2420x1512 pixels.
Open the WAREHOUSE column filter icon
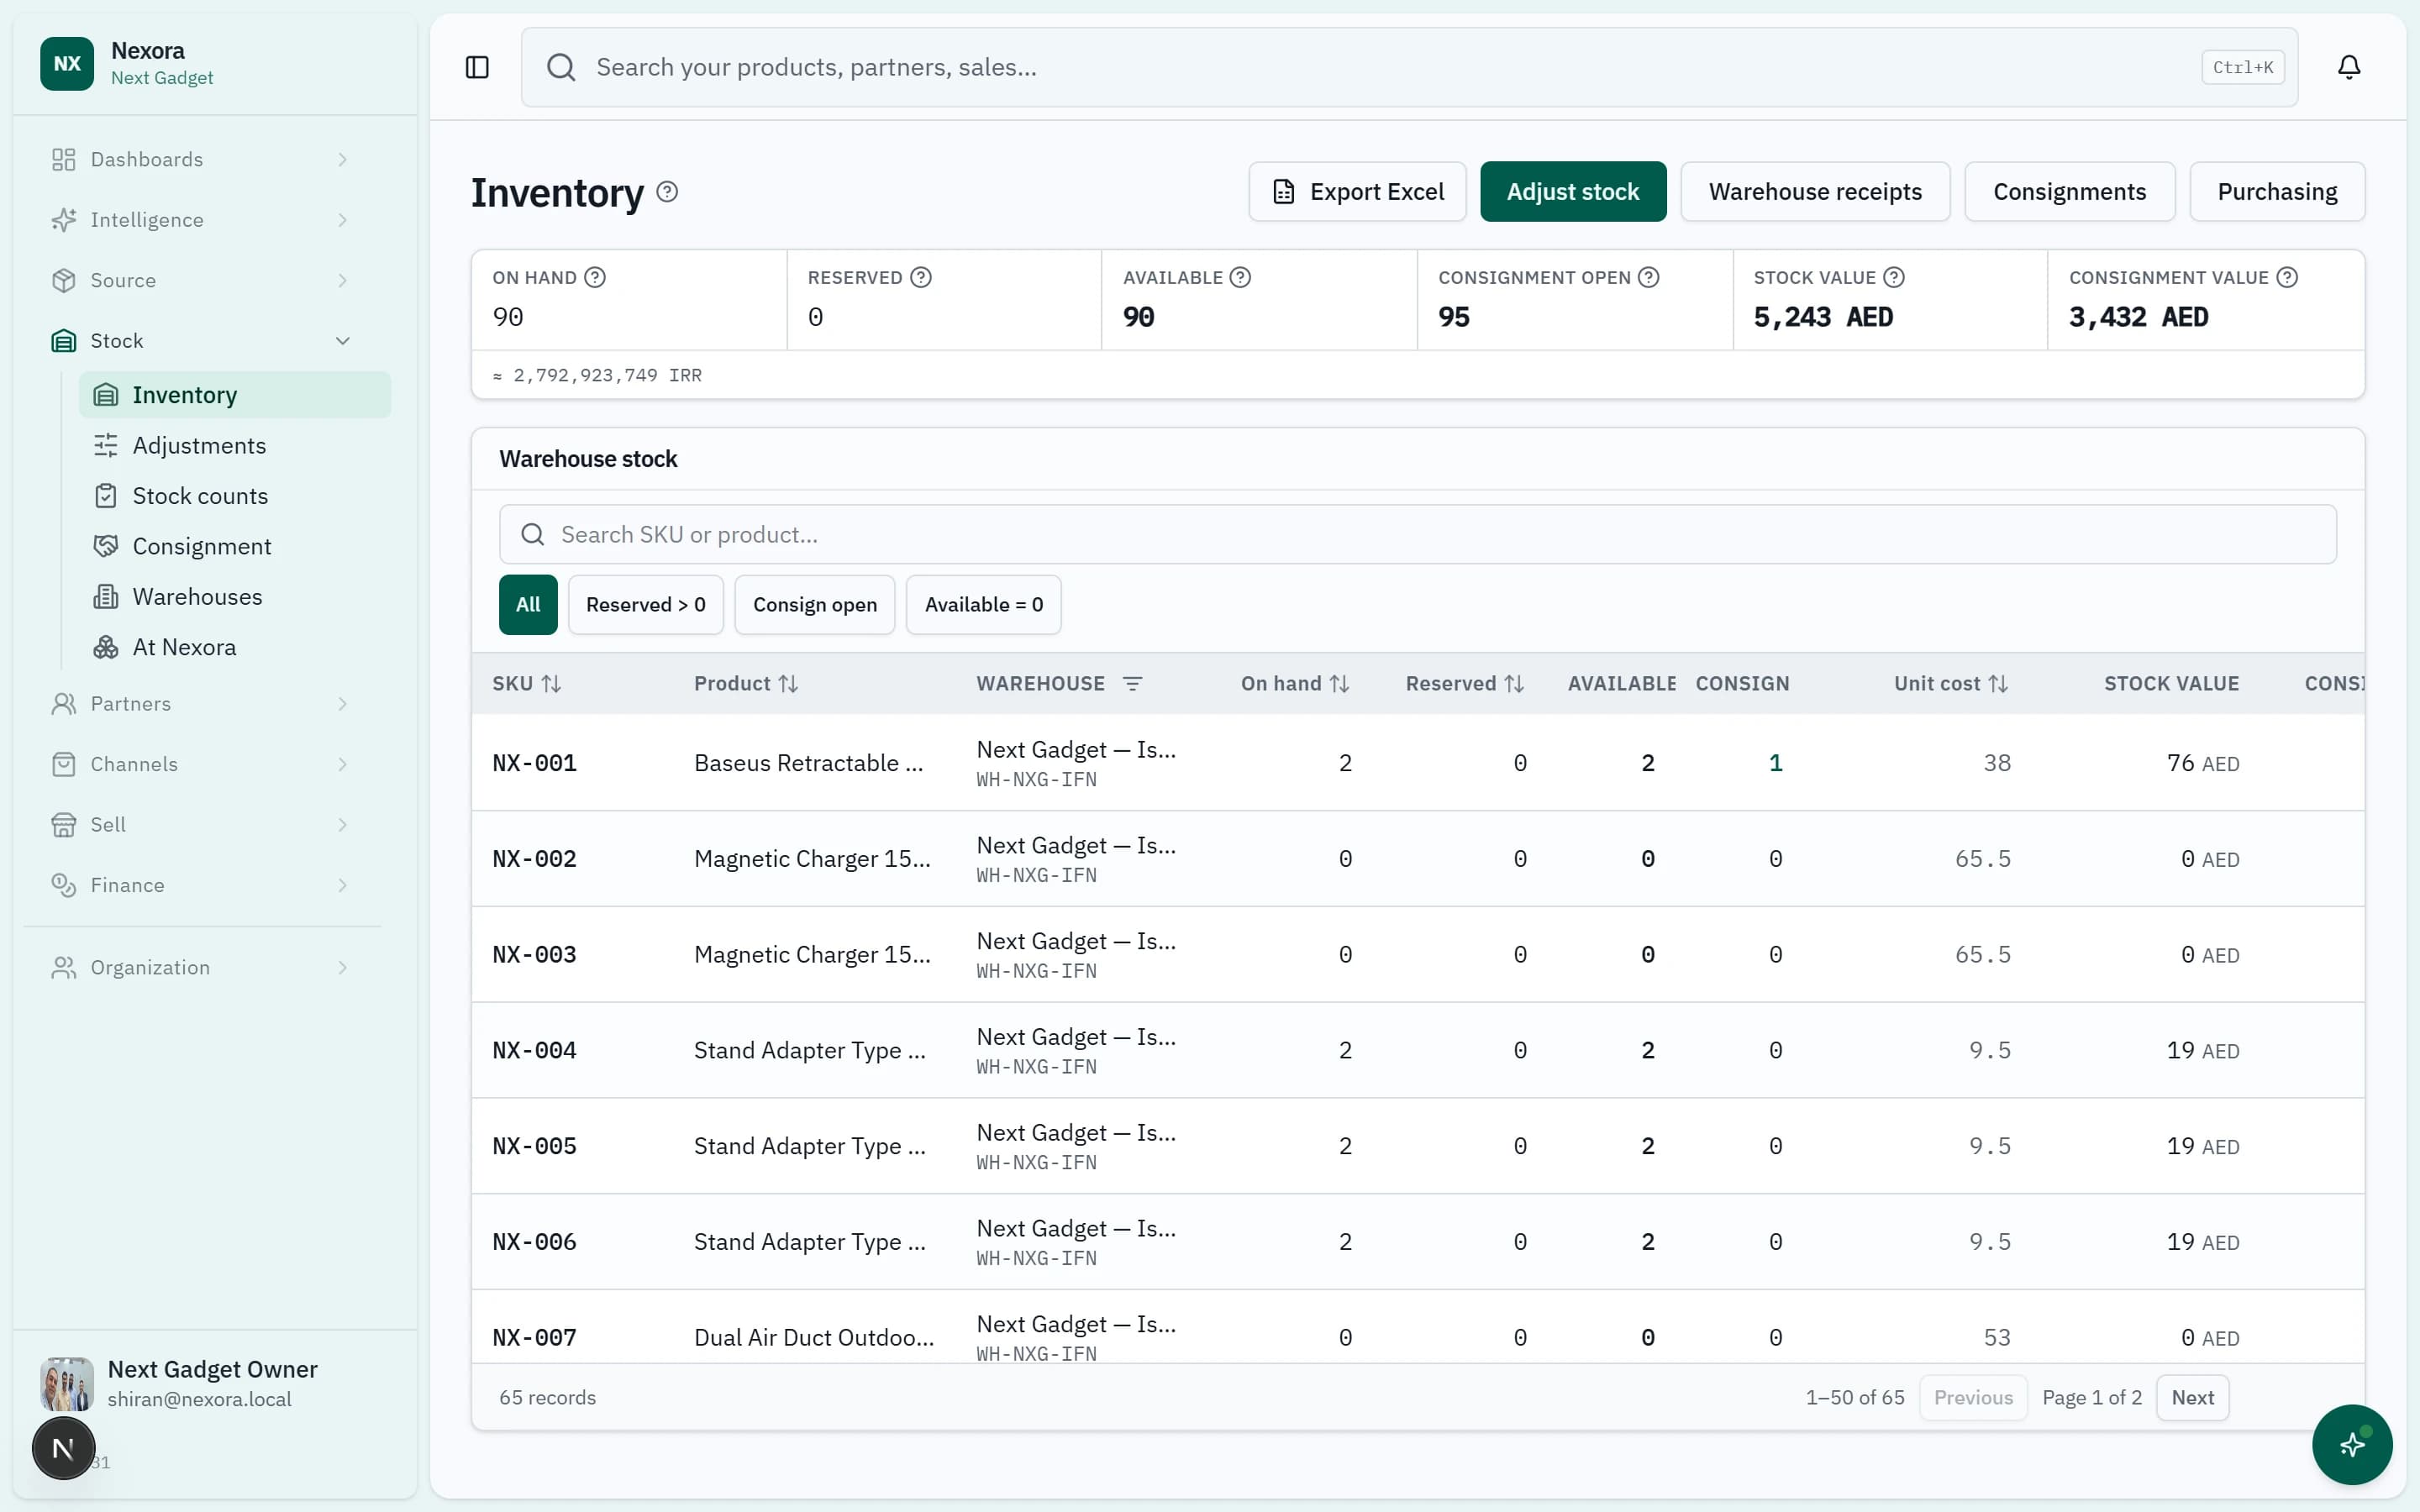coord(1132,684)
